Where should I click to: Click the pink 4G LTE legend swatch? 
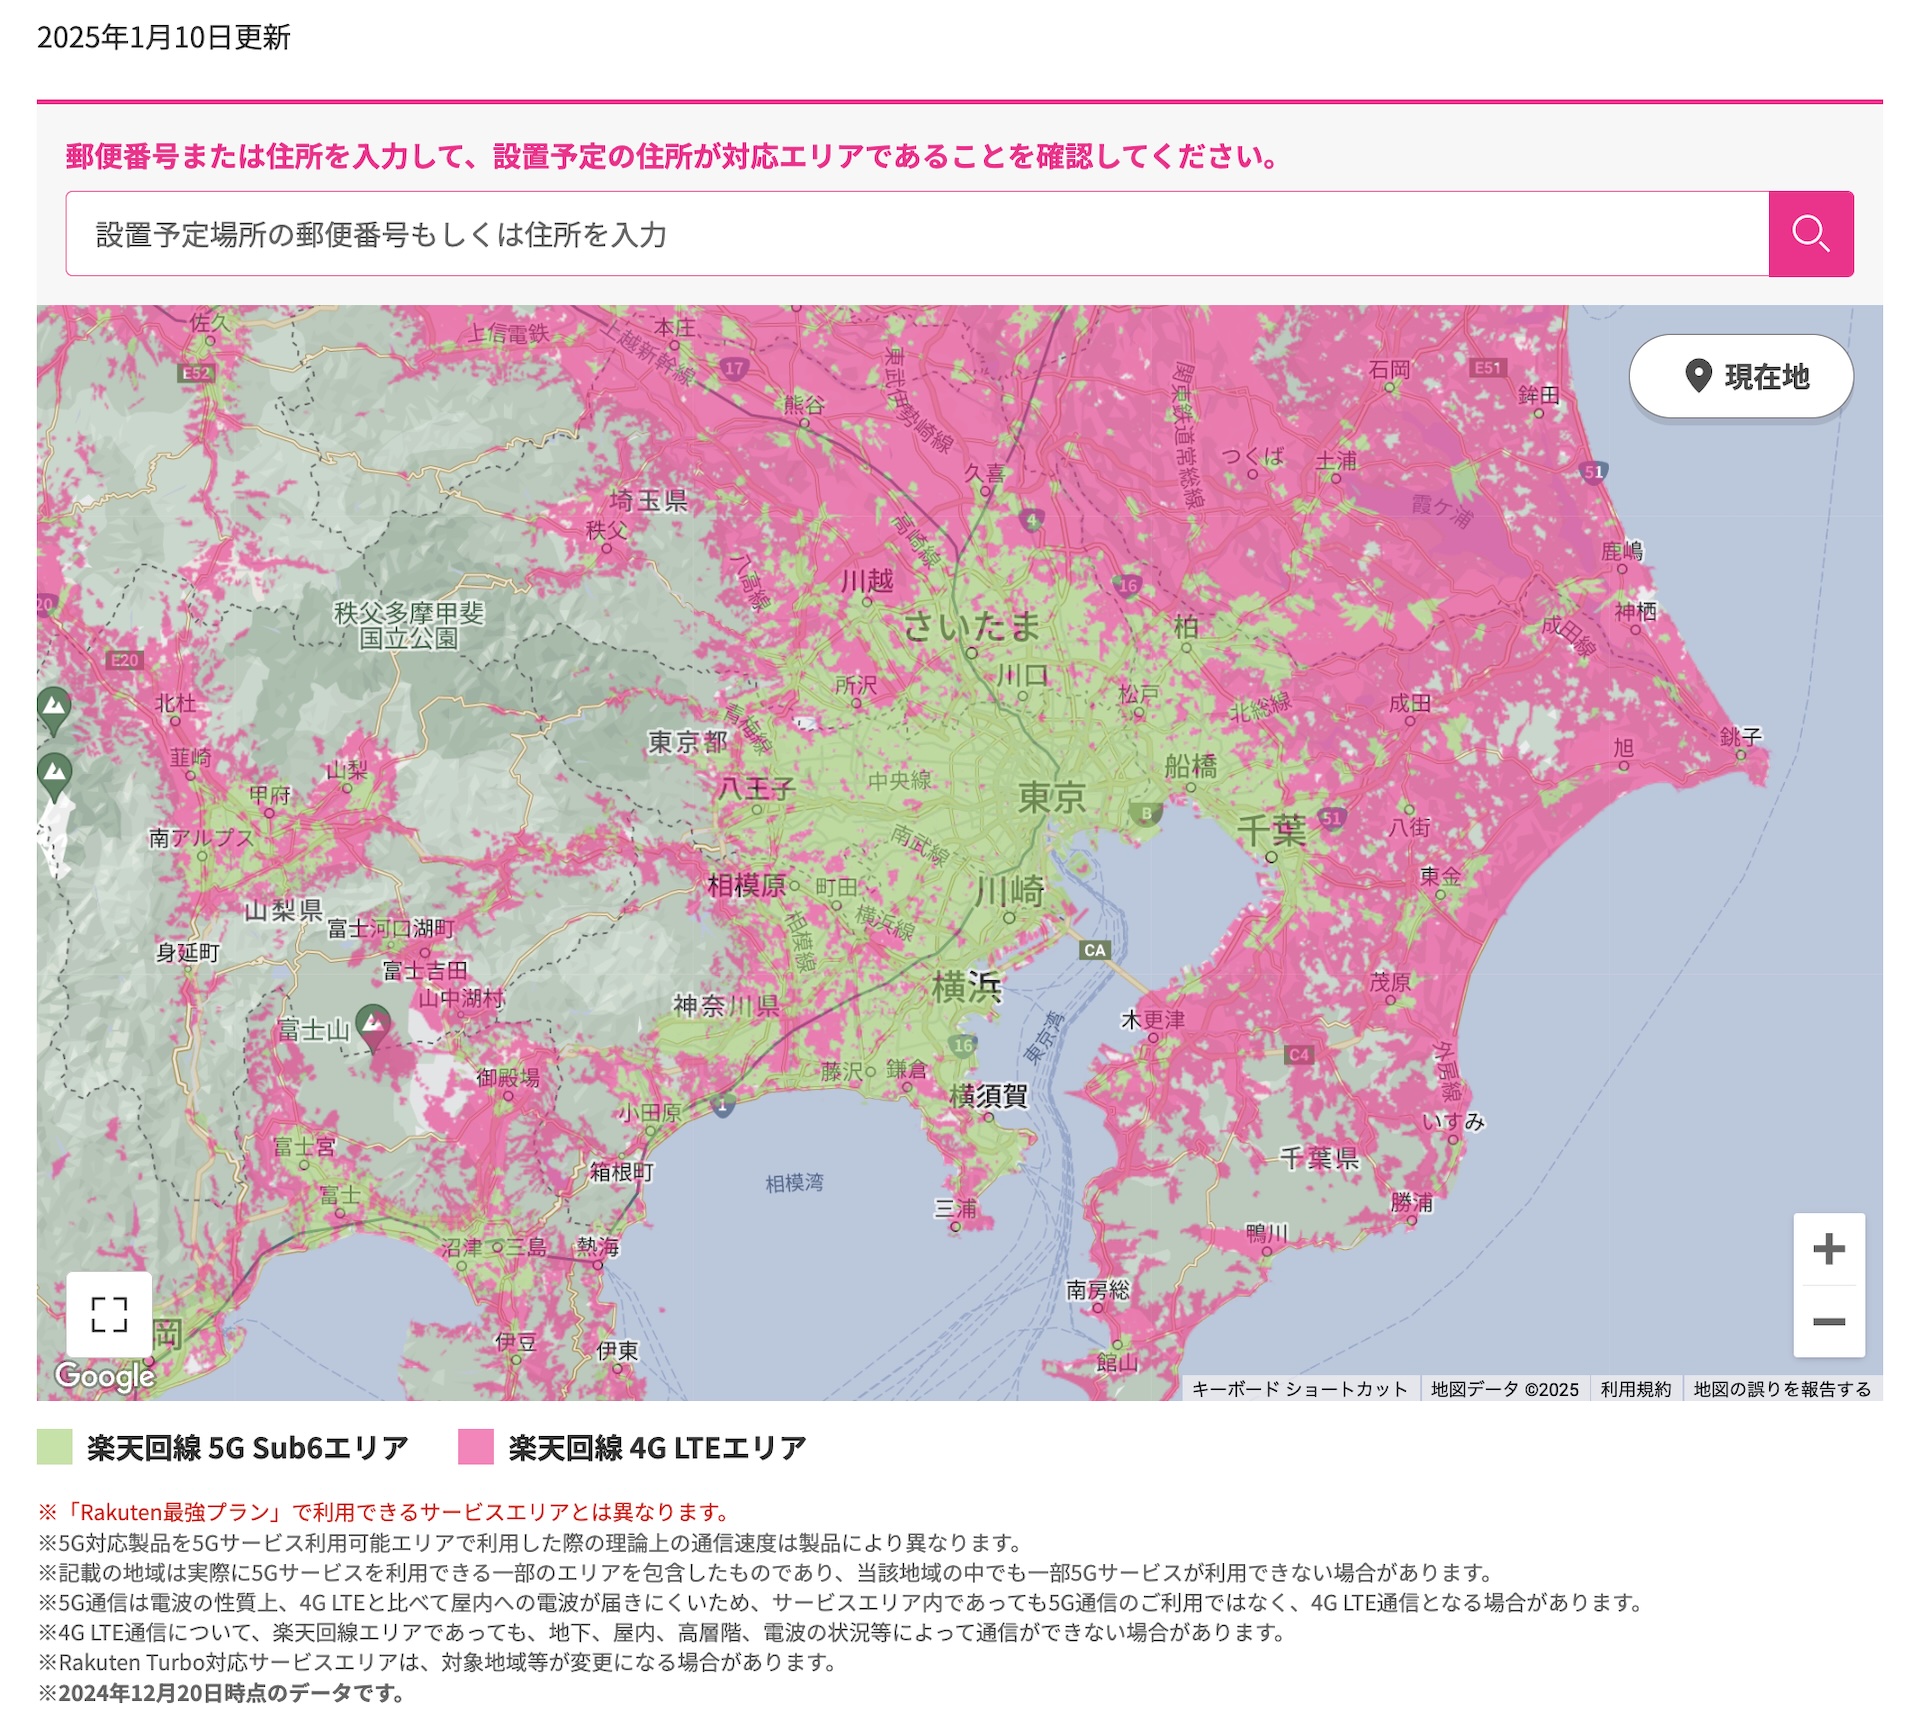[476, 1447]
